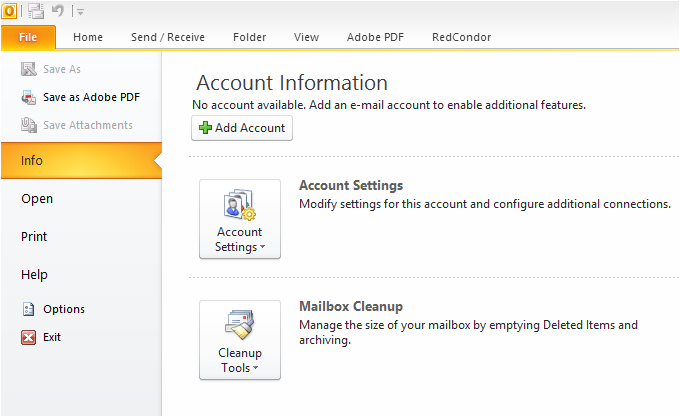The image size is (680, 417).
Task: Click the Cleanup Tools broom icon
Action: click(239, 325)
